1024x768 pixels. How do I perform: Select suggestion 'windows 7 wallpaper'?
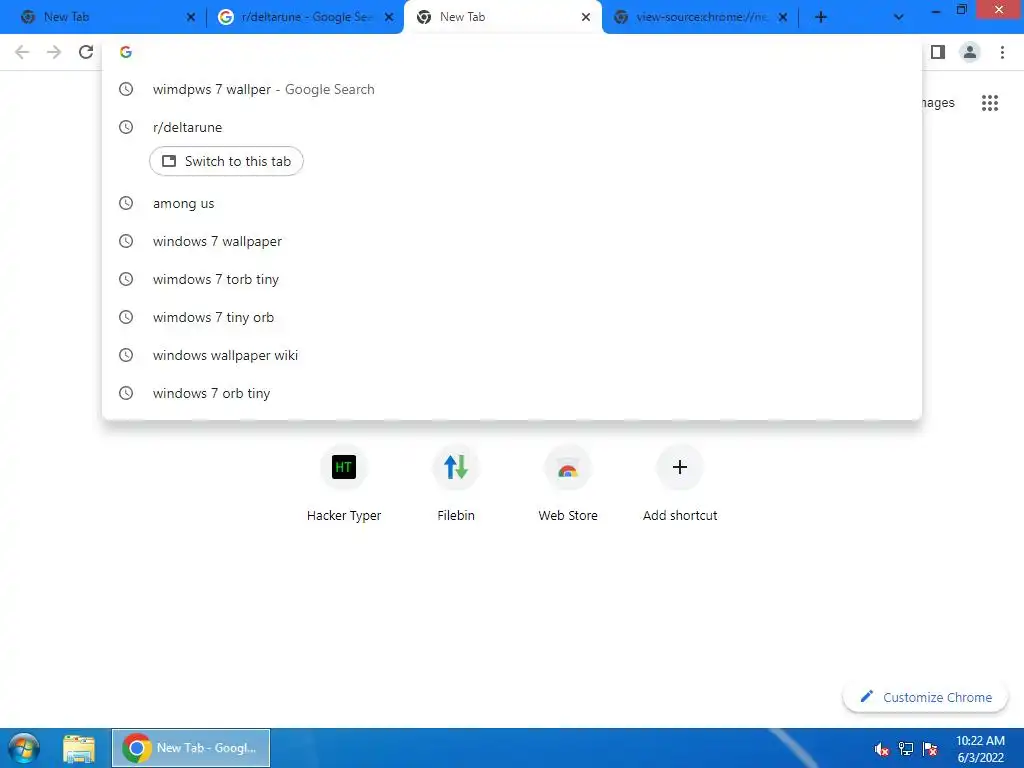(512, 241)
